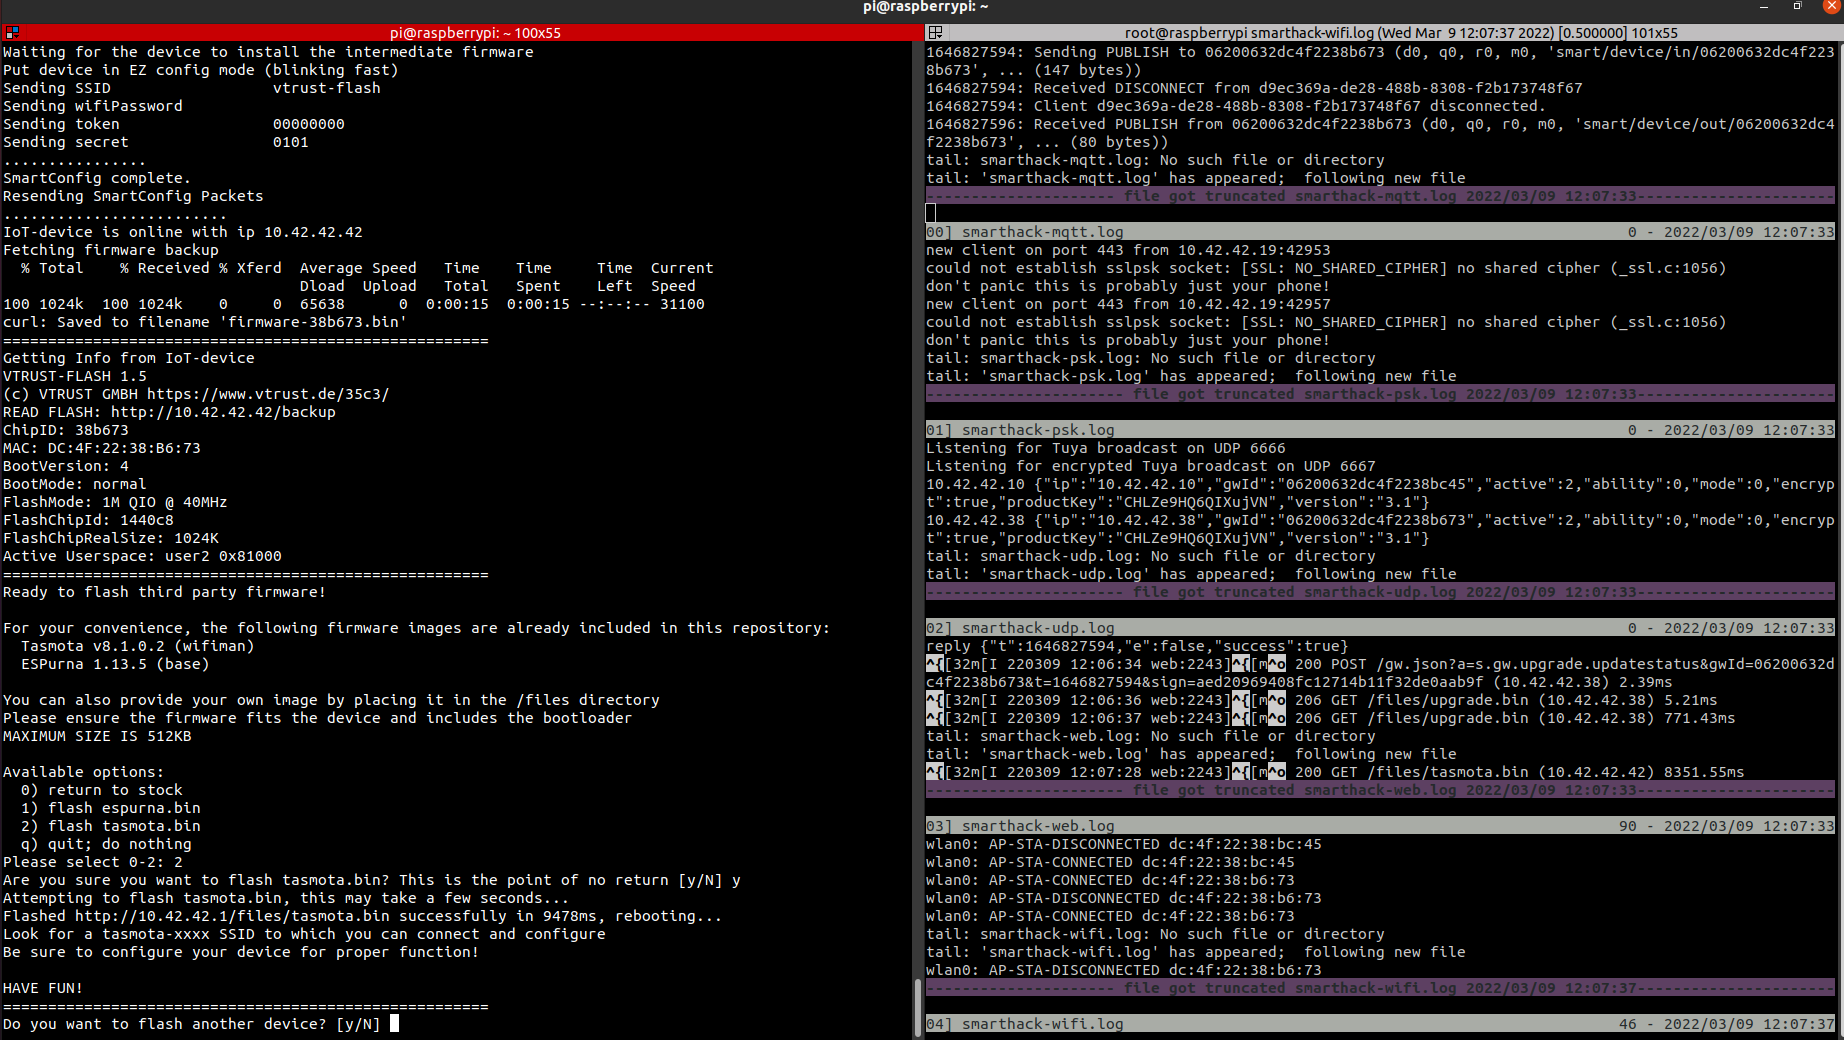
Task: Select the smarthack-web.log status bar
Action: coord(1380,826)
